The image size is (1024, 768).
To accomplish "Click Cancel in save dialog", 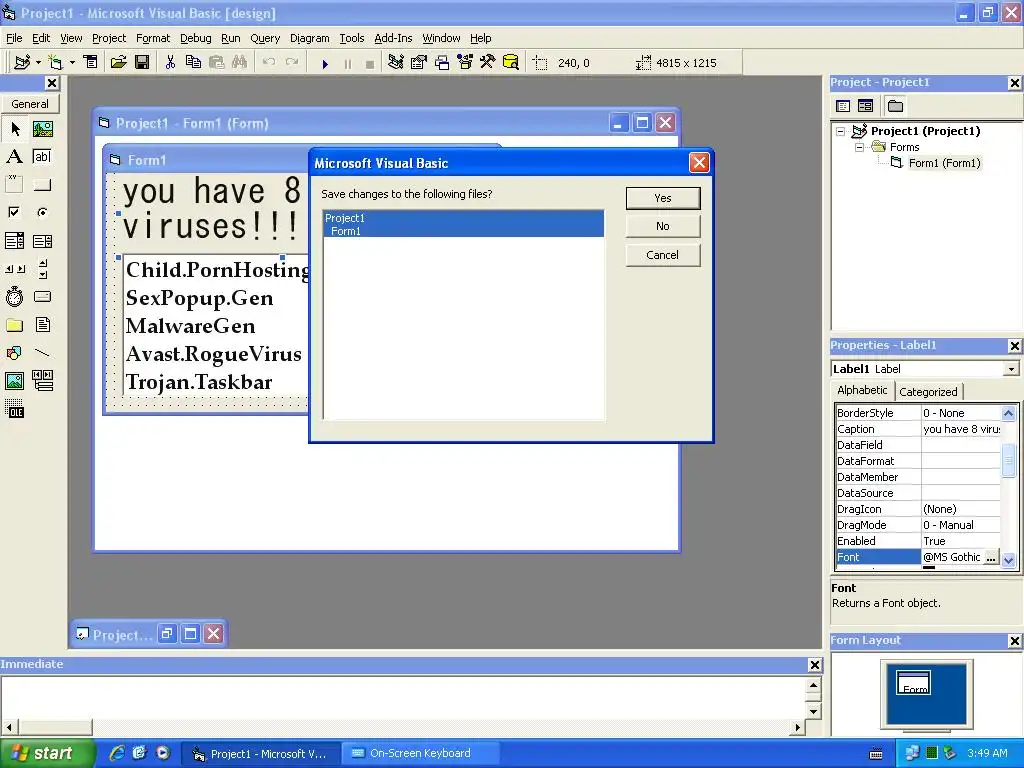I will pyautogui.click(x=663, y=255).
